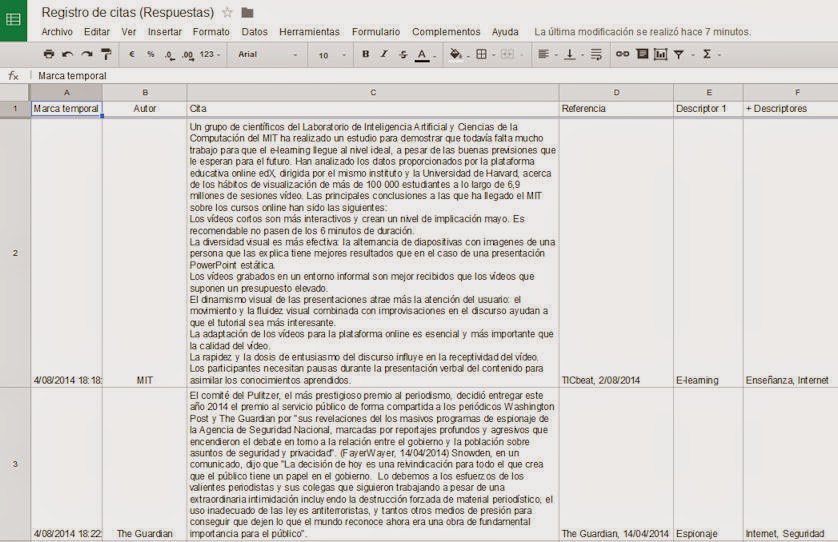Open the Ver menu

(129, 32)
